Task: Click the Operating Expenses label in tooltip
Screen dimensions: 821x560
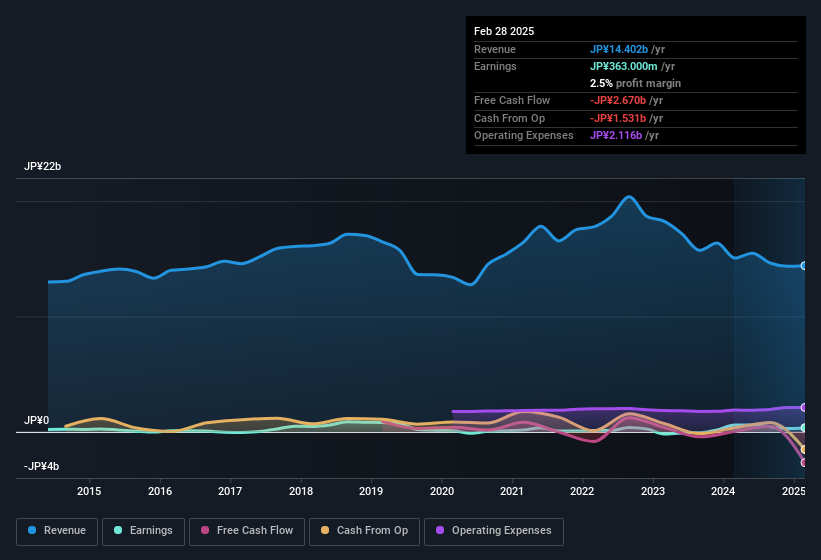Action: [524, 136]
